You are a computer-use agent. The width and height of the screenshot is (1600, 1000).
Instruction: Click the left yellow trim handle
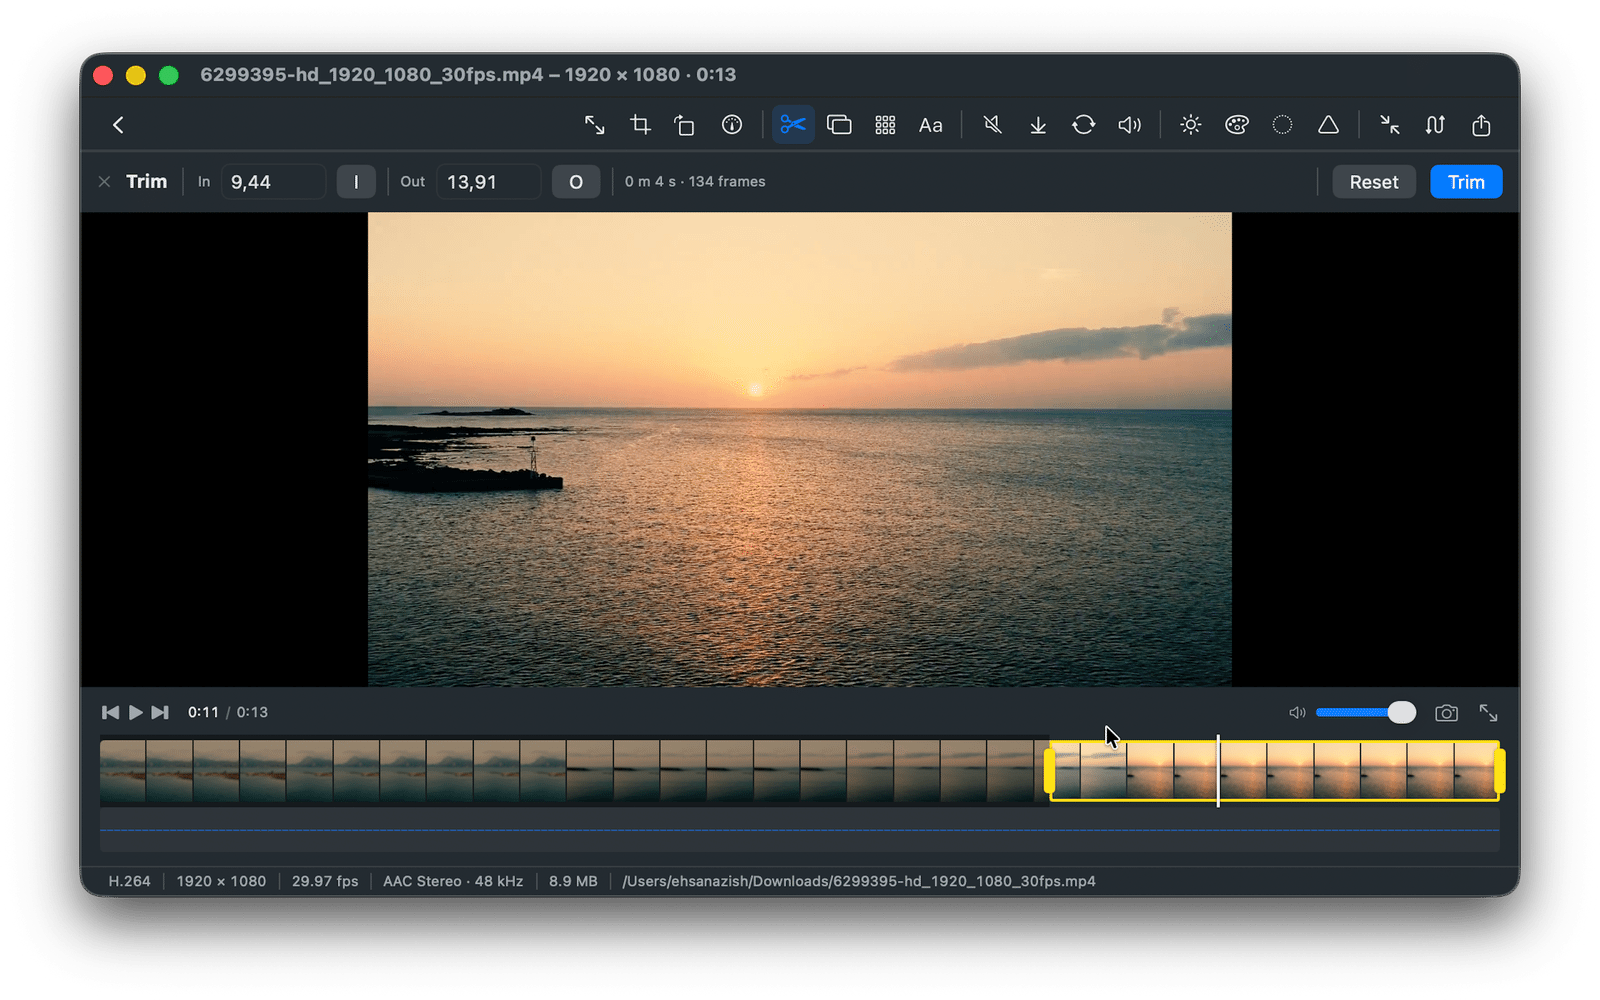click(1049, 771)
